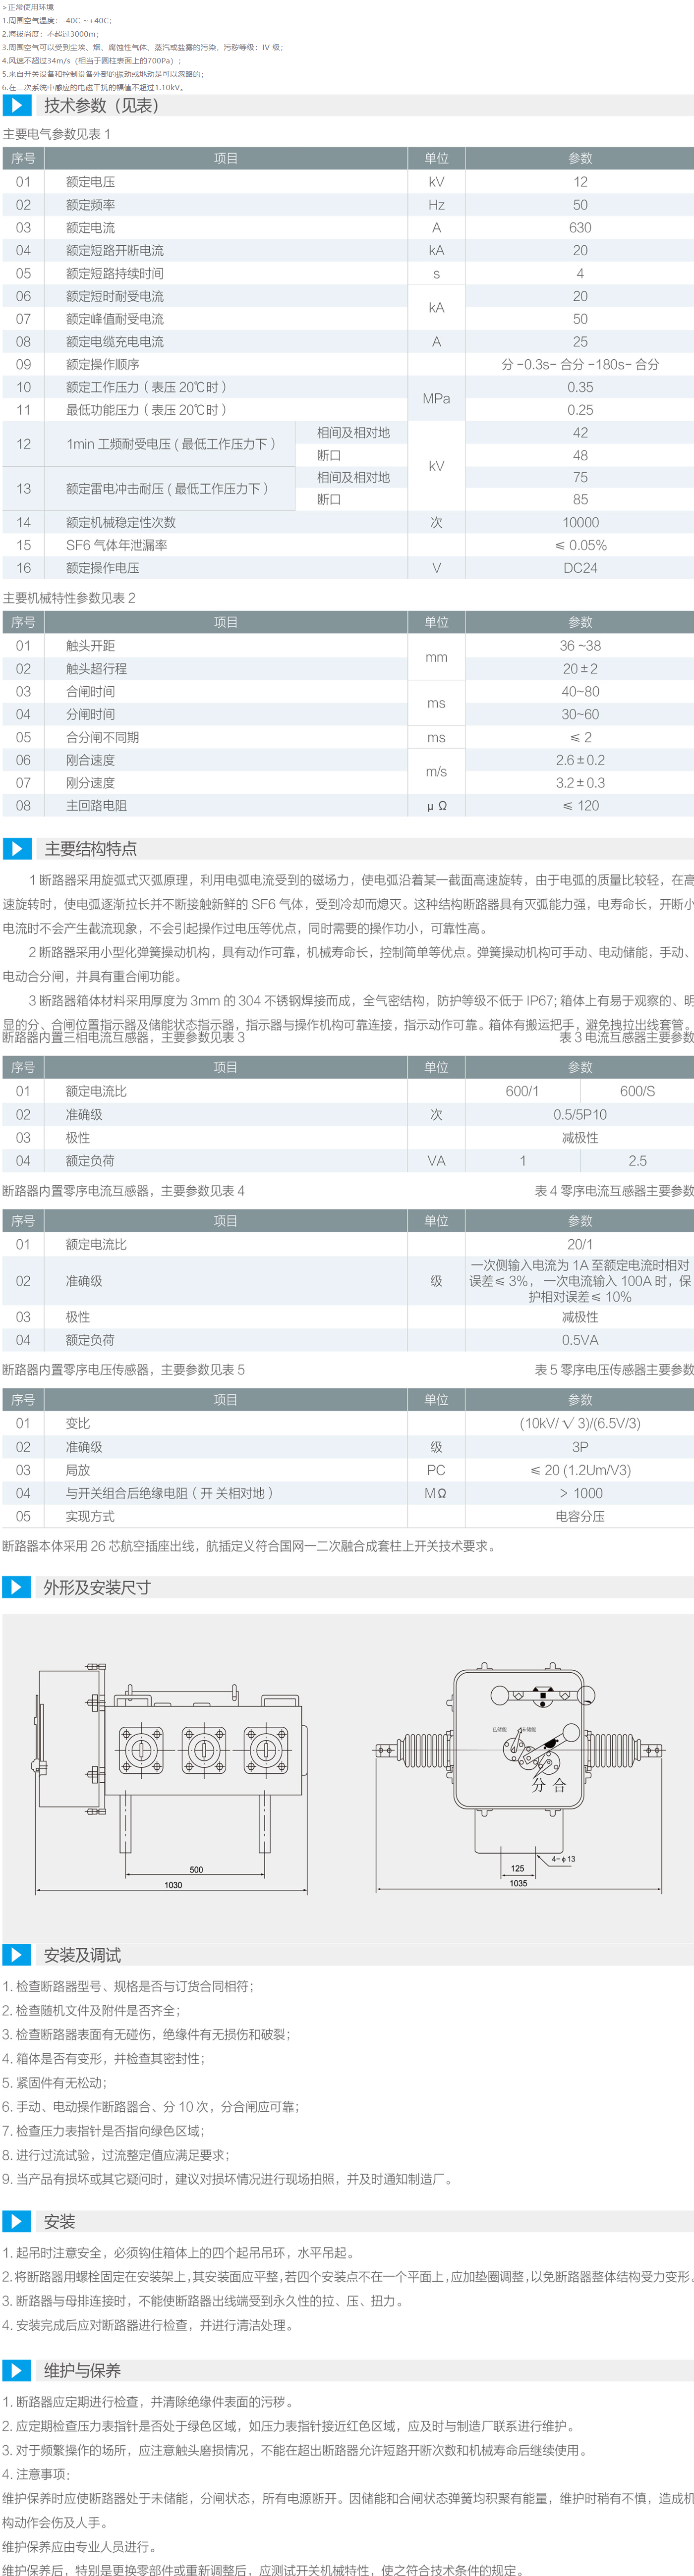Click step 7 检查压力表指针是否指向绿色区域
Image resolution: width=694 pixels, height=2576 pixels.
tap(103, 2130)
